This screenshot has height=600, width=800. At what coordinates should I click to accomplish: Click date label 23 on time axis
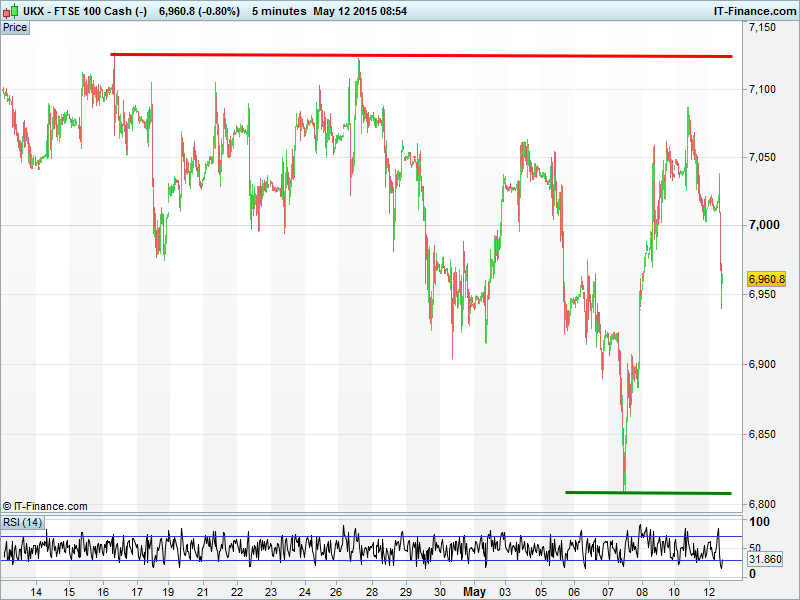pos(270,592)
